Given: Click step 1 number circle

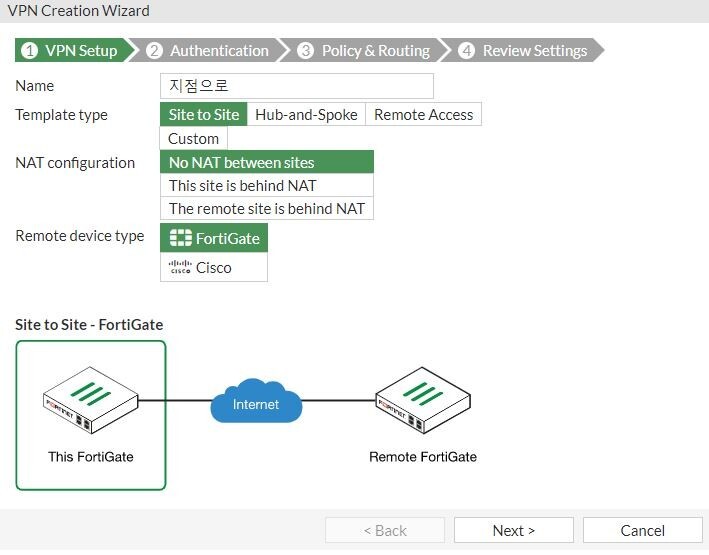Looking at the screenshot, I should (30, 50).
